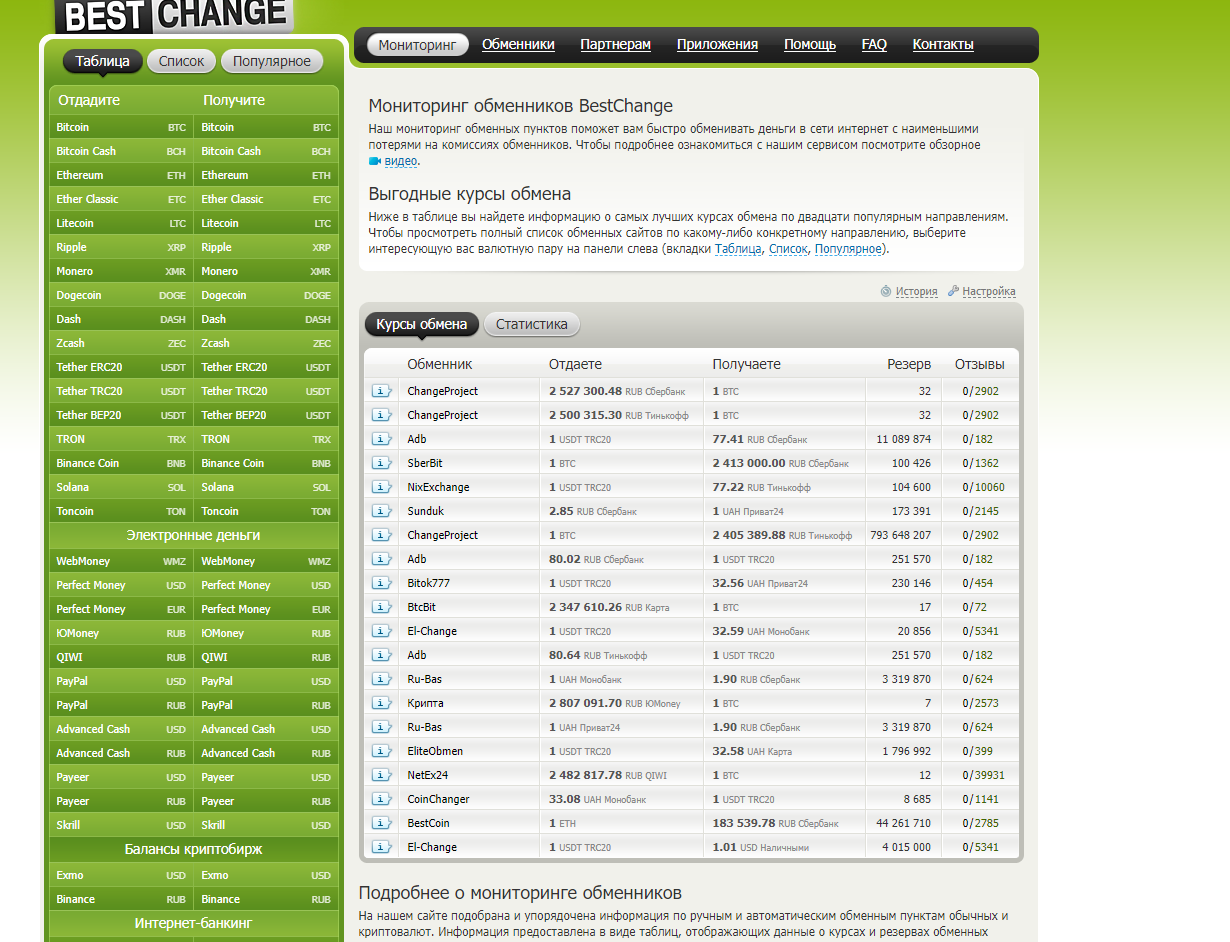Switch to the Таблица tab
This screenshot has height=942, width=1230.
tap(102, 61)
